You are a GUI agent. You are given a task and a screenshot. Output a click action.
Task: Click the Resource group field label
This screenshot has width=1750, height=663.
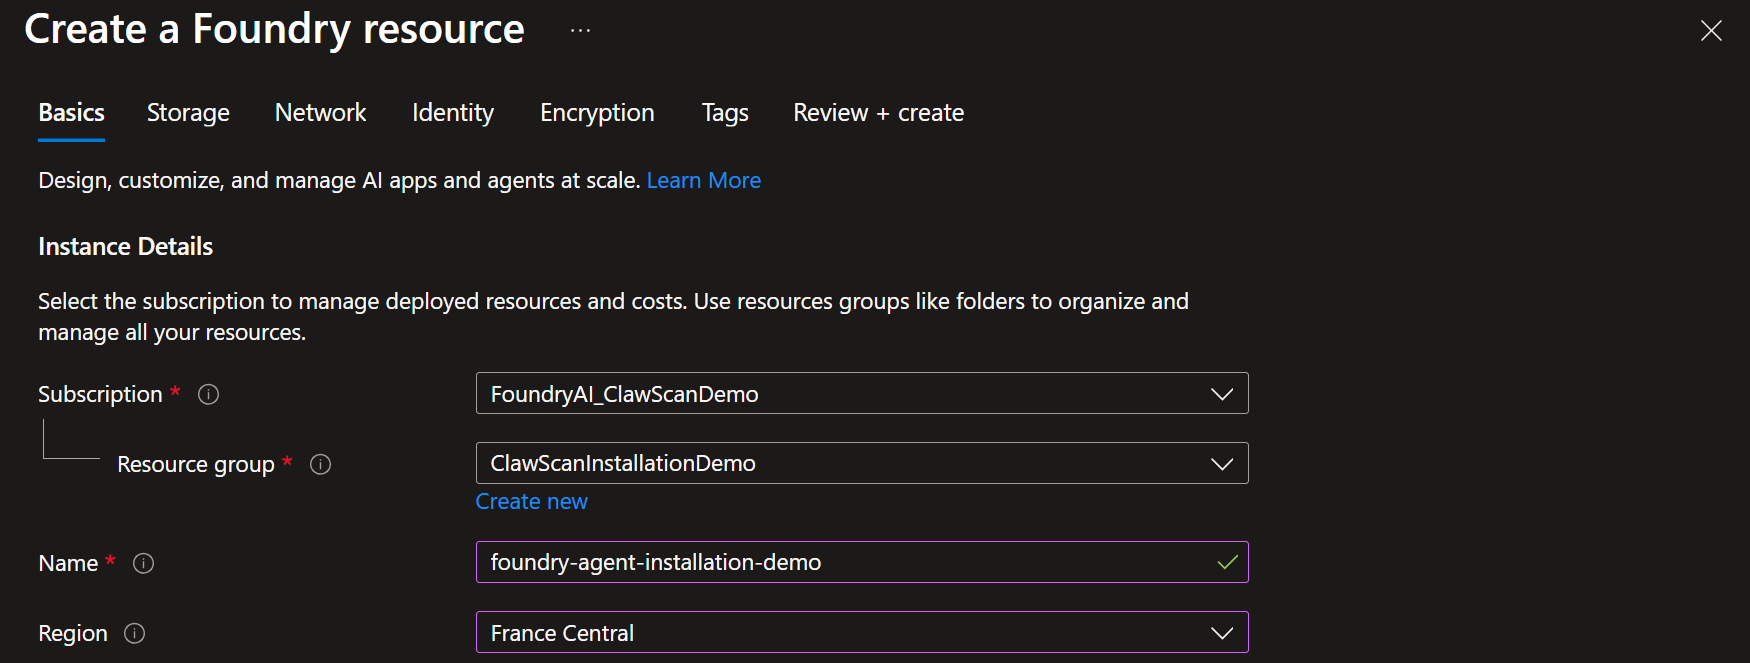[196, 464]
